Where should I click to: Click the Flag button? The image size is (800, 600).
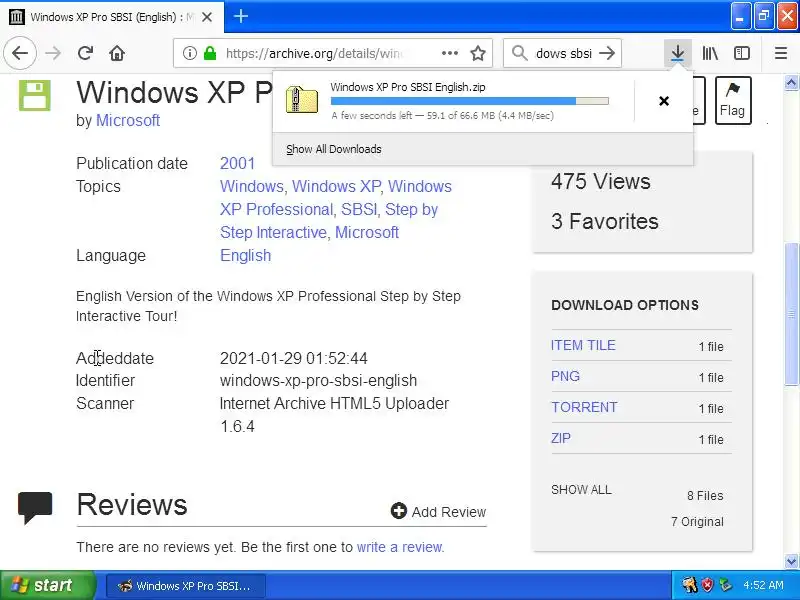tap(733, 100)
